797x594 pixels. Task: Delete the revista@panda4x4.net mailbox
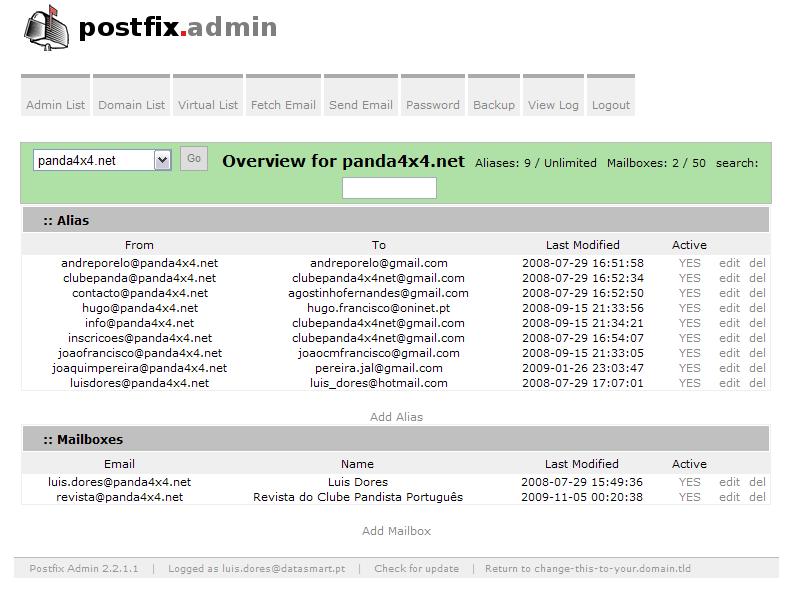pos(757,497)
